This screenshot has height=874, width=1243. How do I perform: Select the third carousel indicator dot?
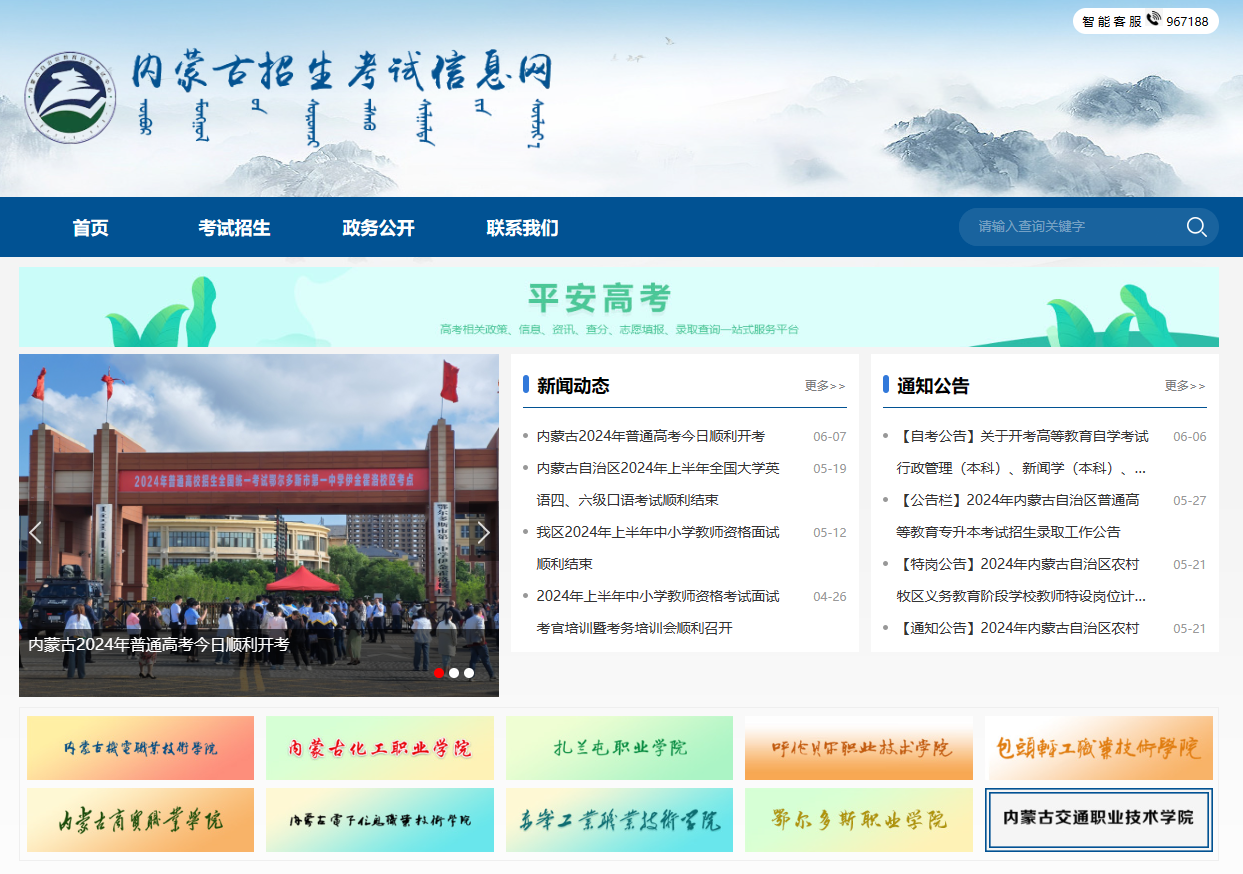click(x=469, y=673)
